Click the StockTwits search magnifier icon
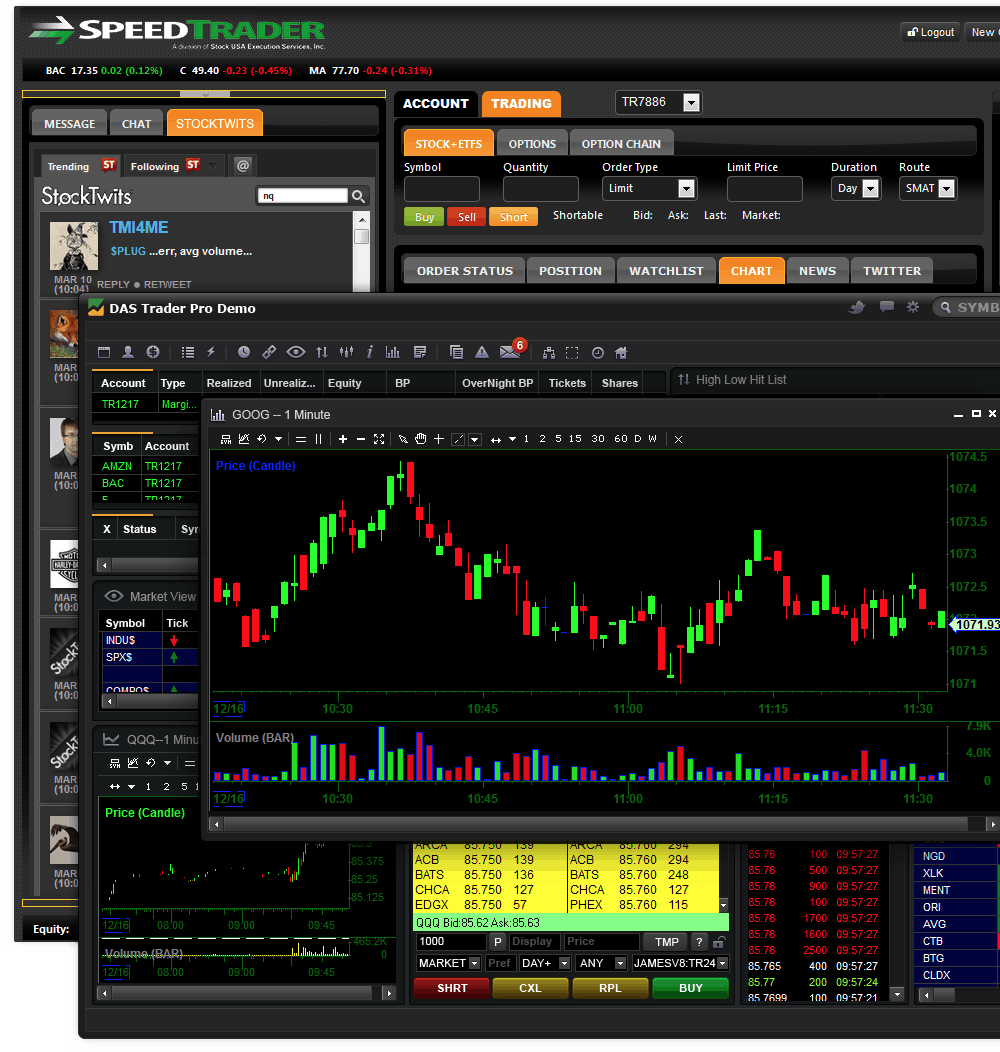 pyautogui.click(x=358, y=196)
